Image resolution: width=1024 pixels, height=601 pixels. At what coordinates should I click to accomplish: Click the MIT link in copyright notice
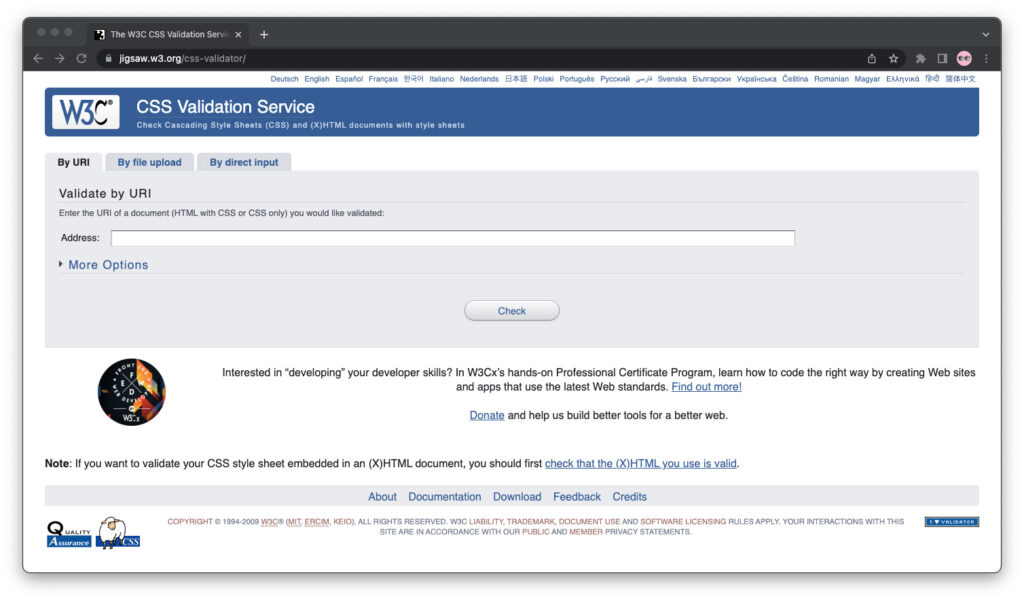pos(295,522)
